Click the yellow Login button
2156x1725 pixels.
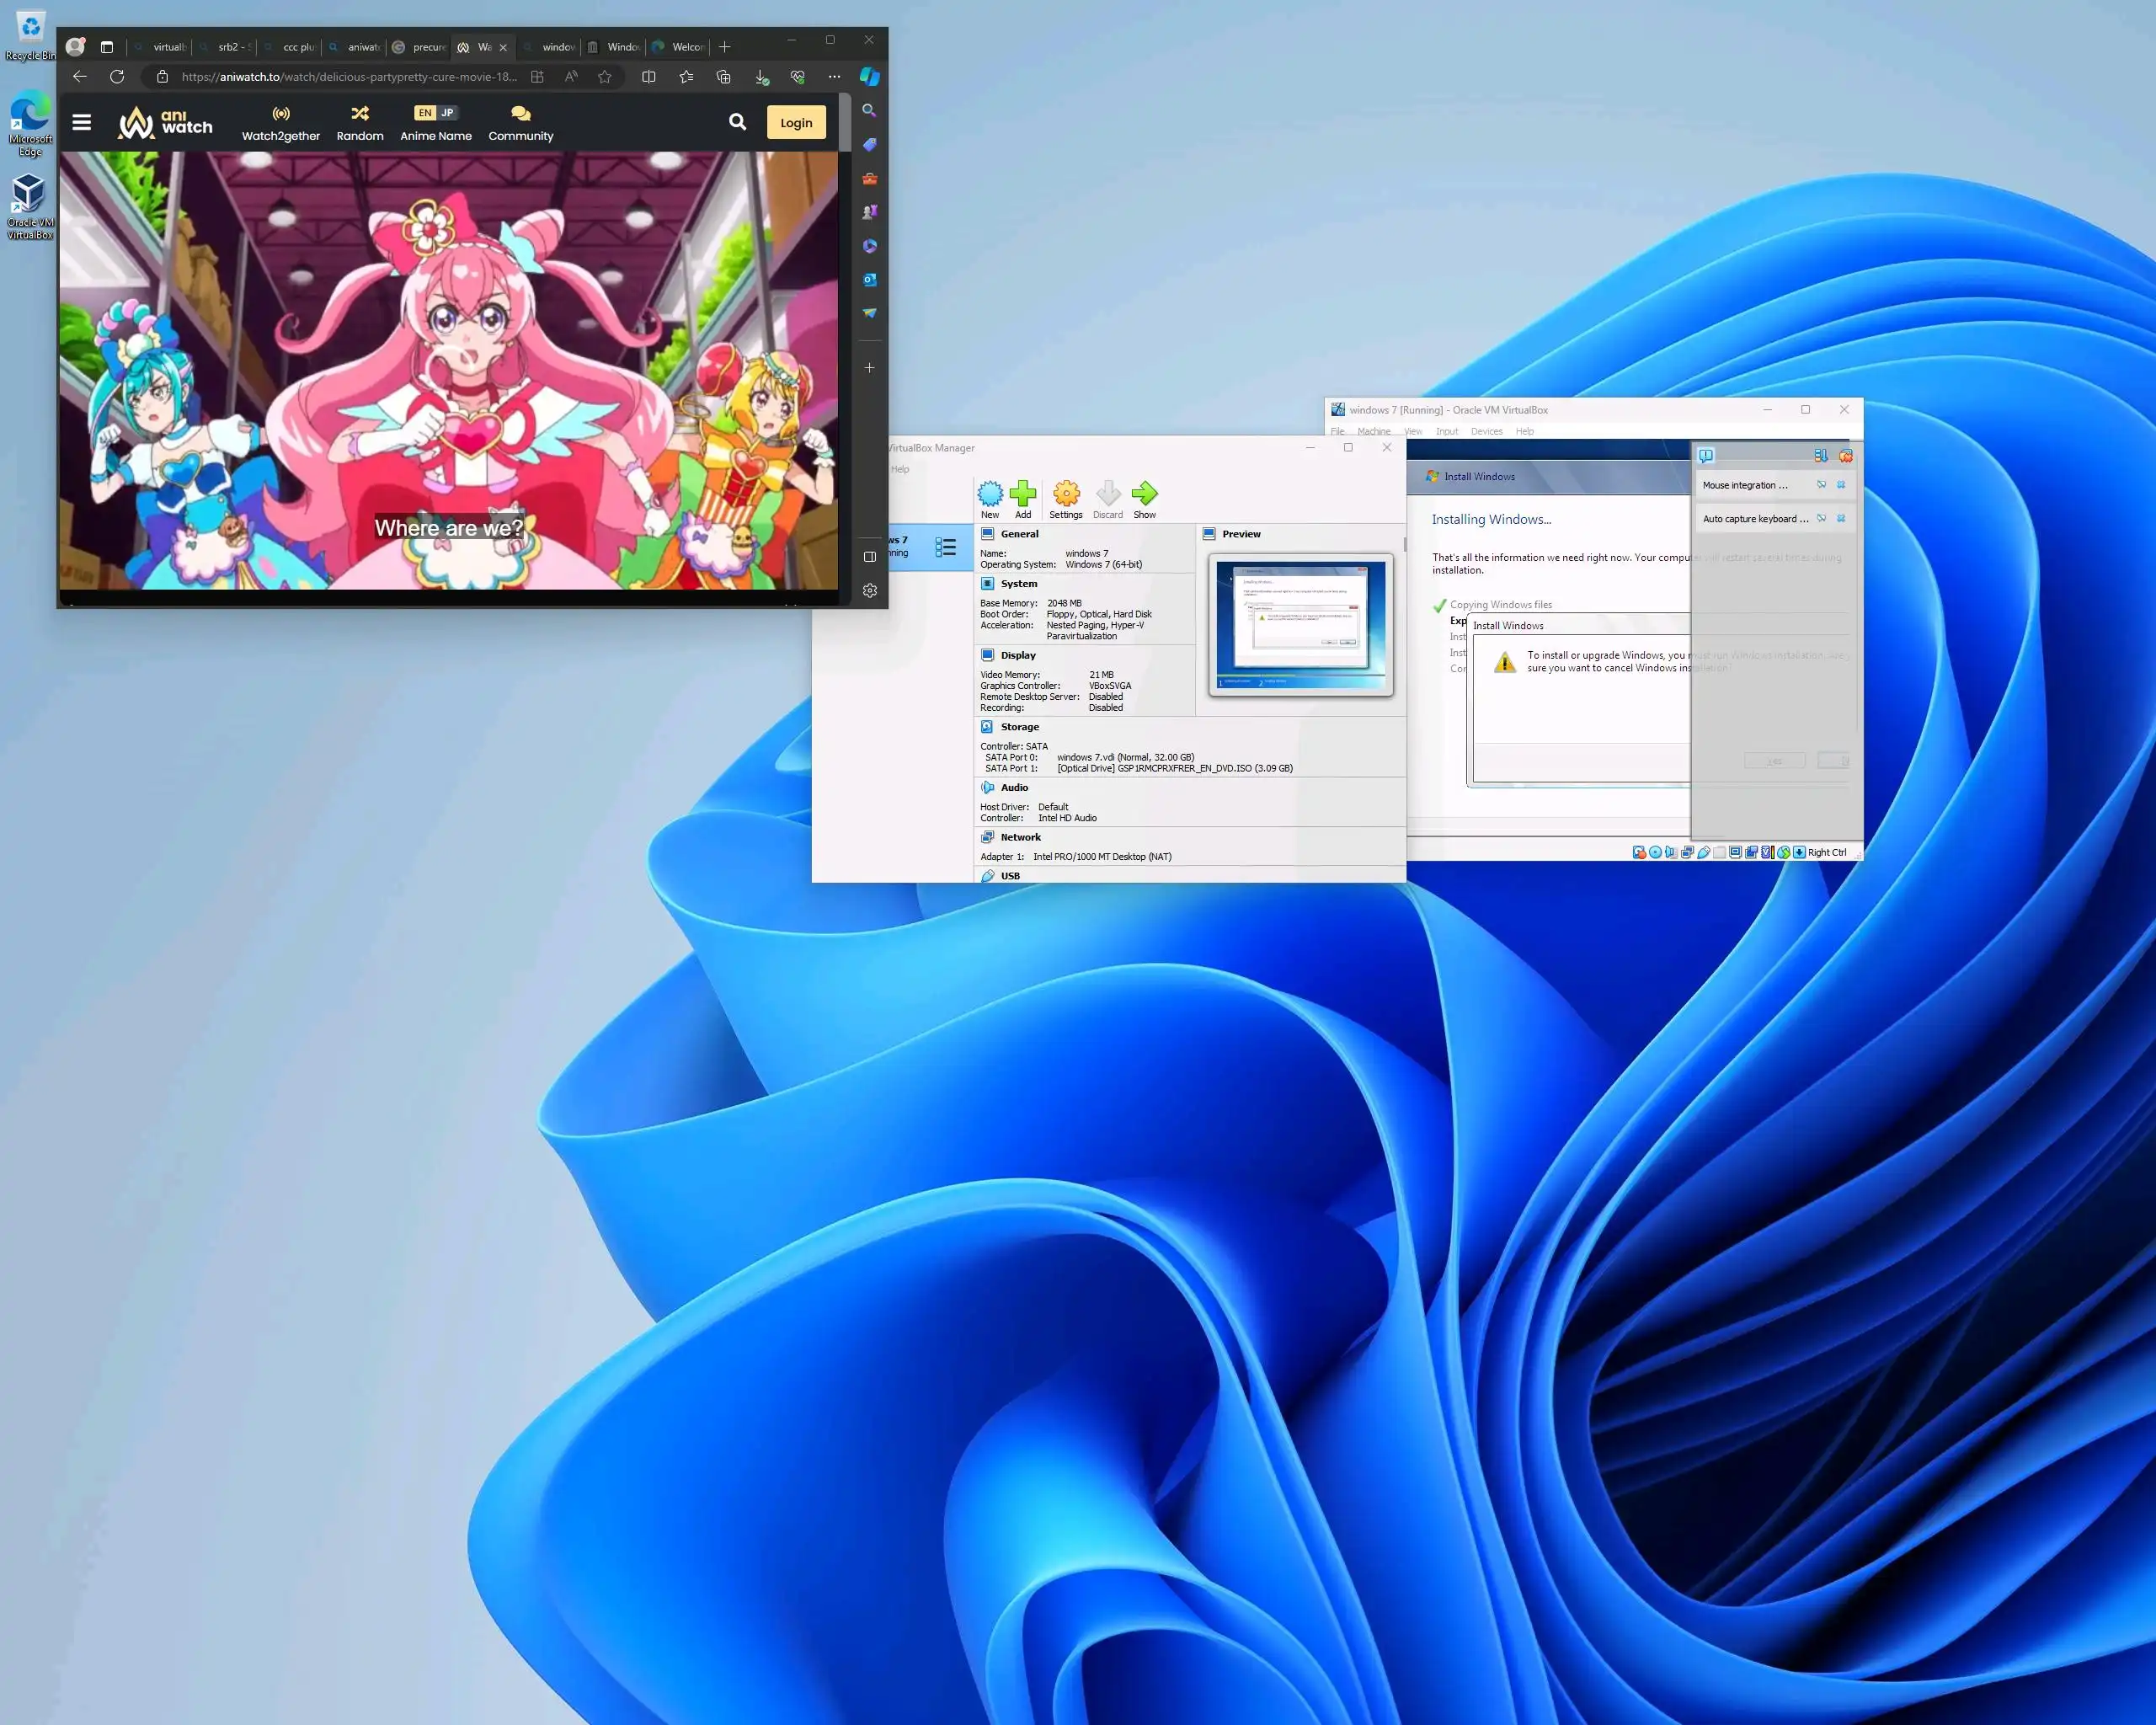[x=795, y=122]
